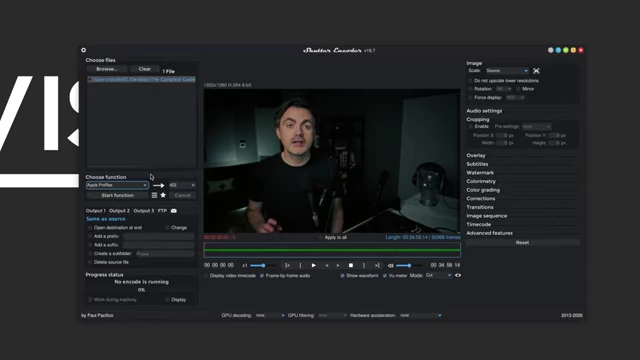Uncheck Frame-by-frame audio
The width and height of the screenshot is (640, 360).
coord(262,276)
